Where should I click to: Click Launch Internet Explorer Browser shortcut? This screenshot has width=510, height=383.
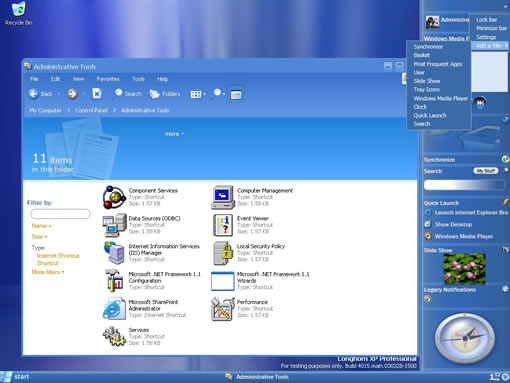(467, 213)
